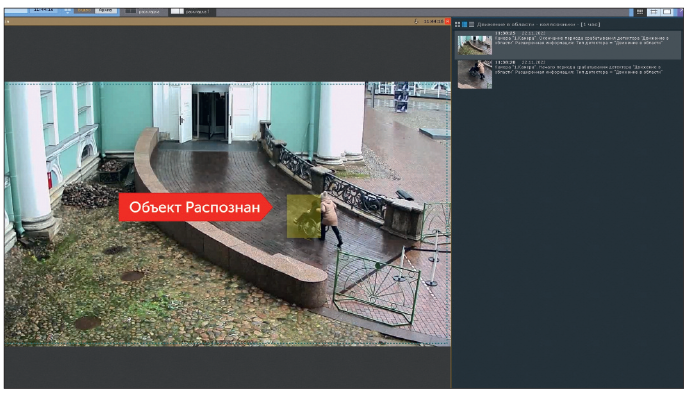
Task: Open the first event thumbnail of the entrance
Action: tap(475, 45)
